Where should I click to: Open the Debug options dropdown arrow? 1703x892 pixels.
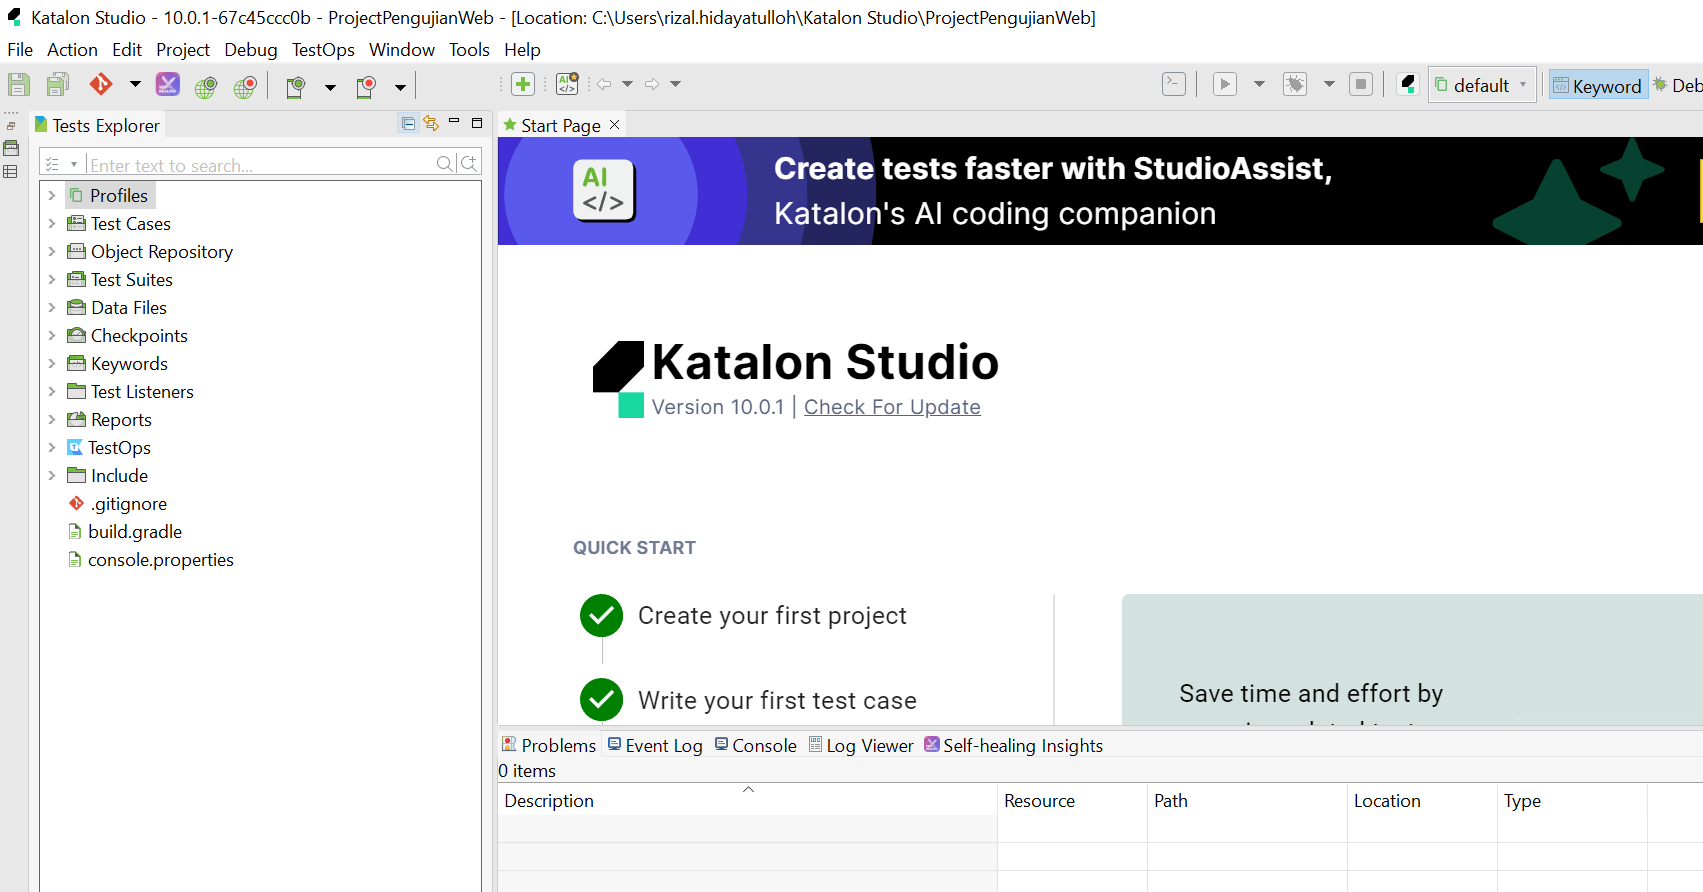point(1329,84)
